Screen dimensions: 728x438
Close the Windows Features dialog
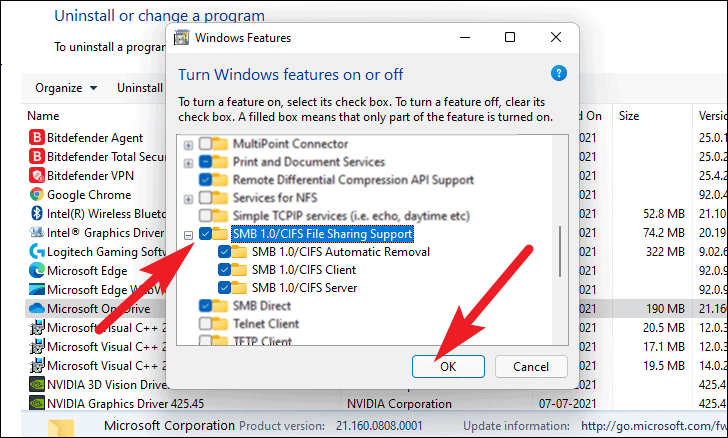coord(556,37)
